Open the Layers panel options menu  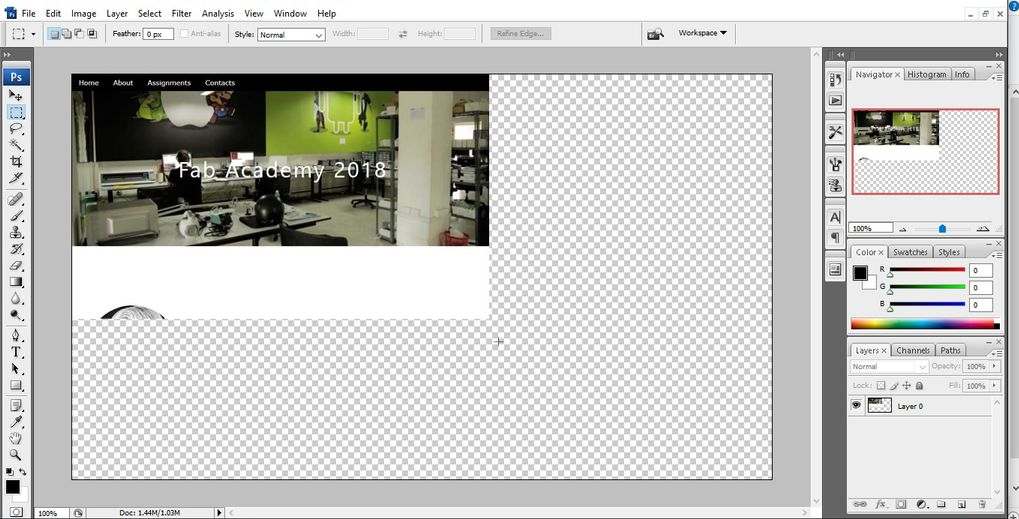[998, 353]
